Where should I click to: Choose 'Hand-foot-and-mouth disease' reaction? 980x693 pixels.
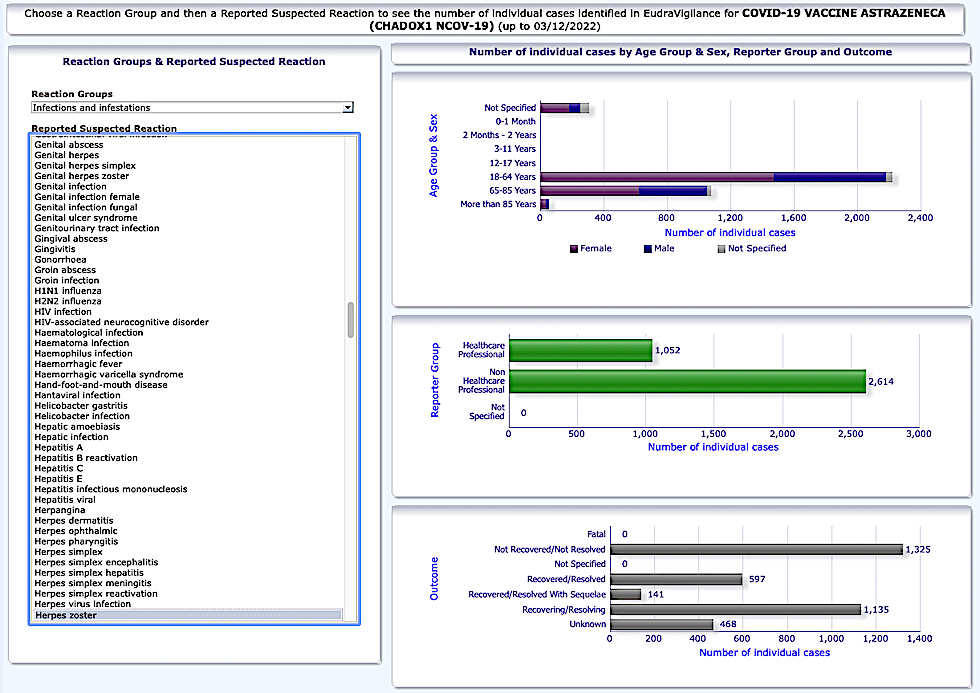(101, 385)
